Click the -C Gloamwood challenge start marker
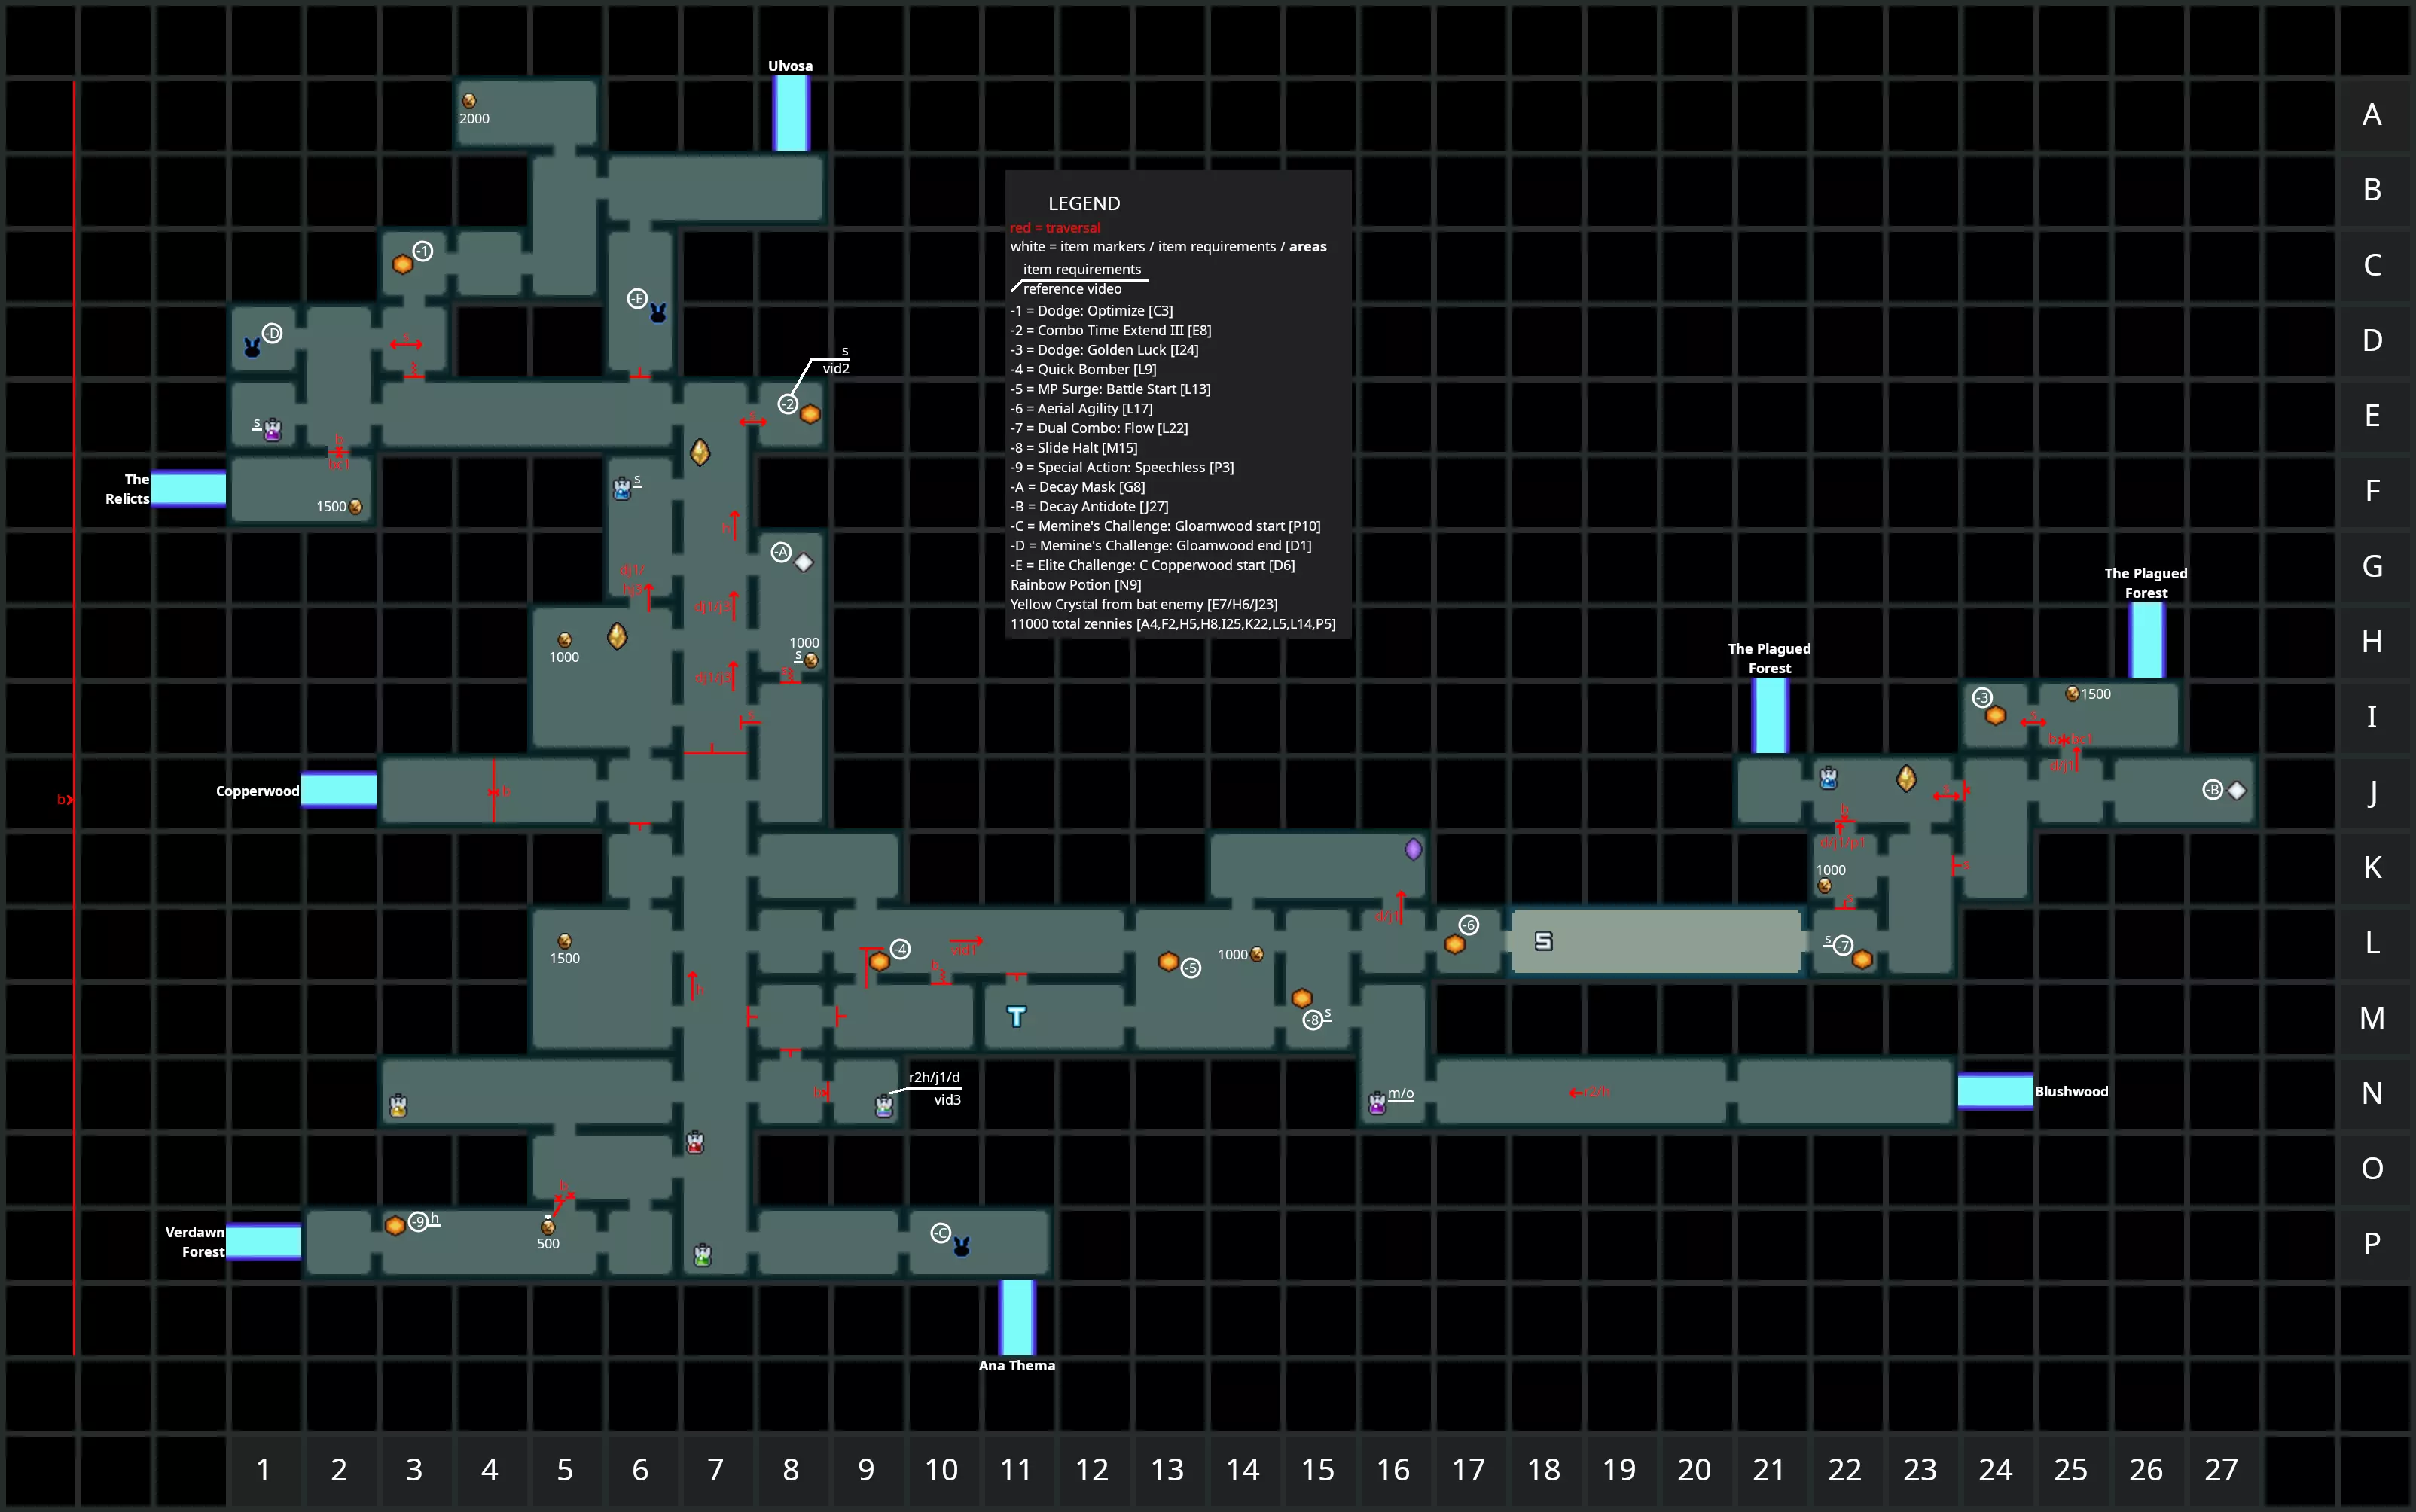The height and width of the screenshot is (1512, 2416). click(x=940, y=1233)
